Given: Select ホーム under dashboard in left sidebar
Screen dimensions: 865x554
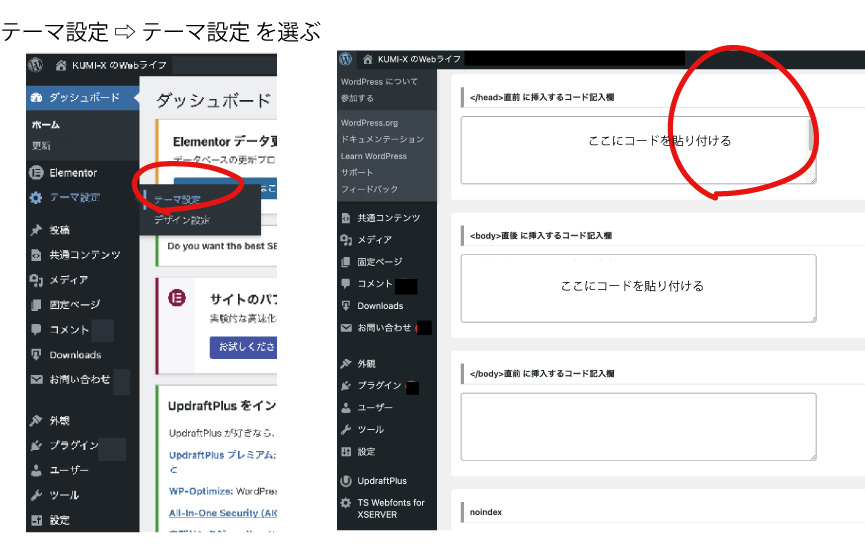Looking at the screenshot, I should [x=46, y=125].
